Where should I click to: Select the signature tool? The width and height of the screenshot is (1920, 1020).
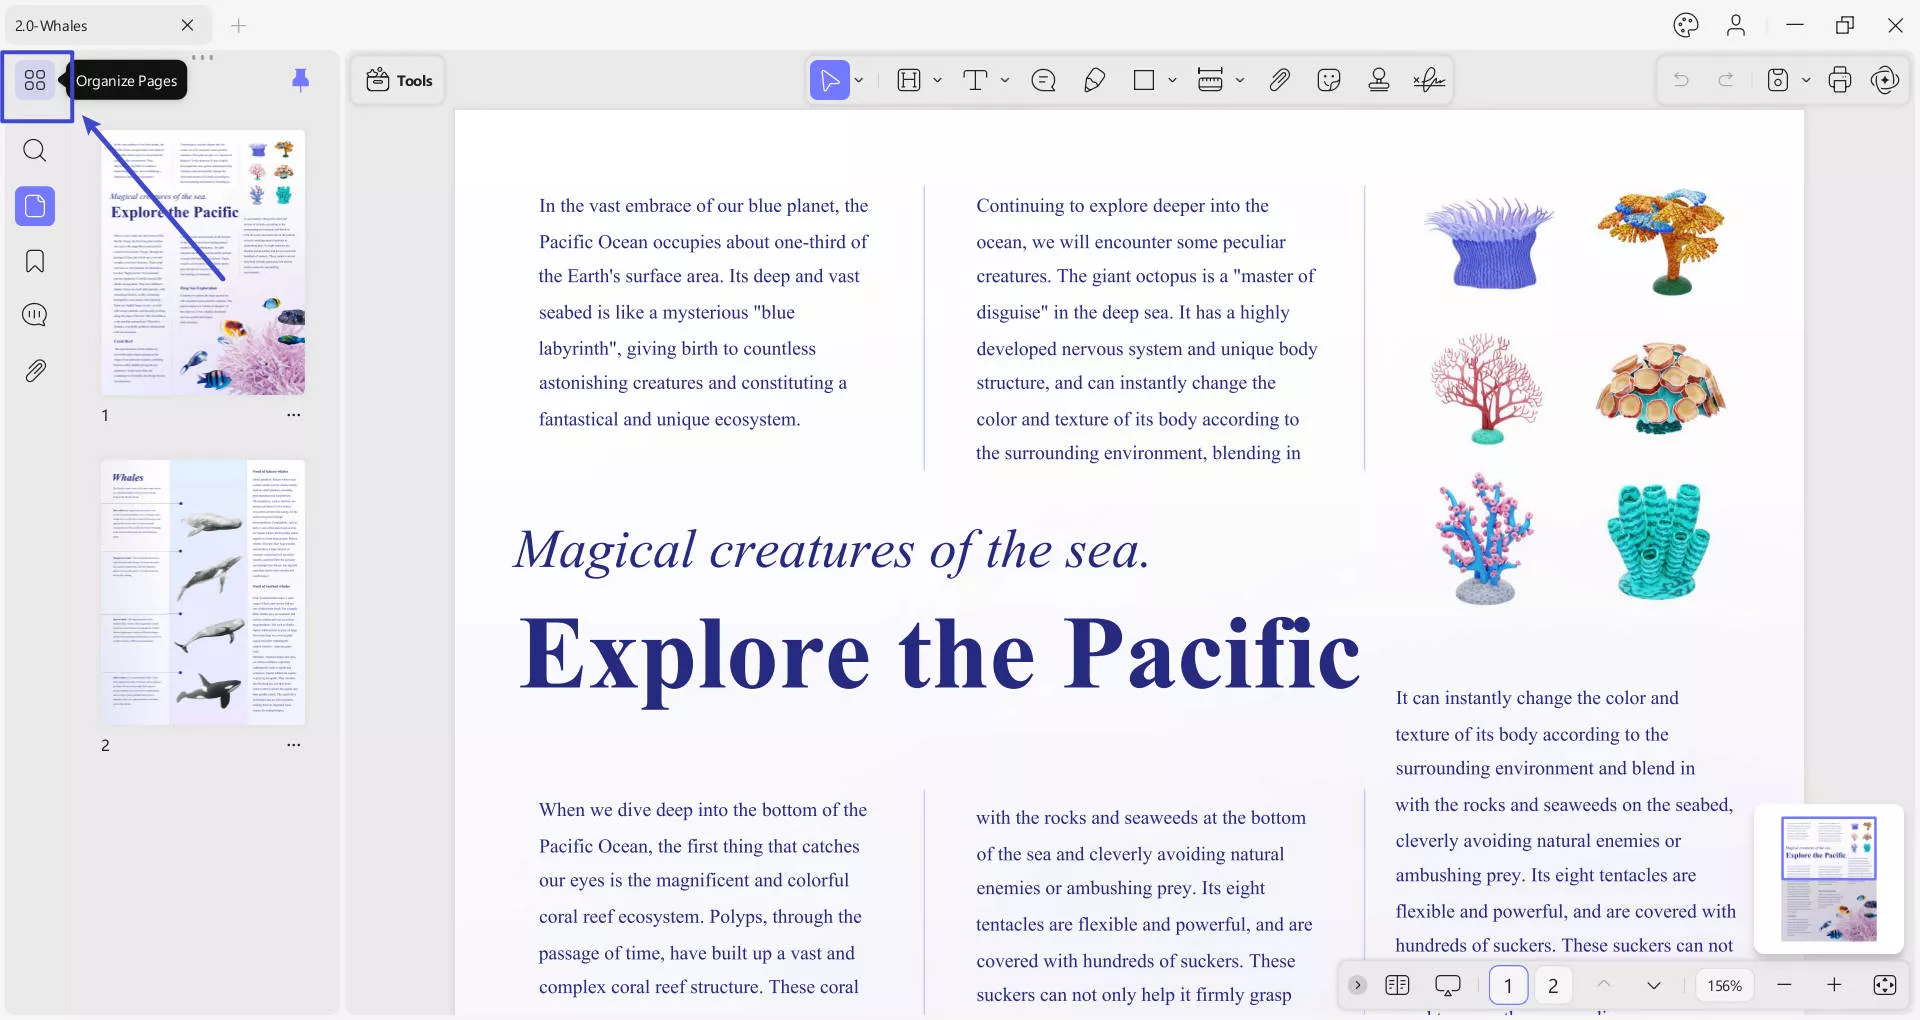[x=1428, y=80]
